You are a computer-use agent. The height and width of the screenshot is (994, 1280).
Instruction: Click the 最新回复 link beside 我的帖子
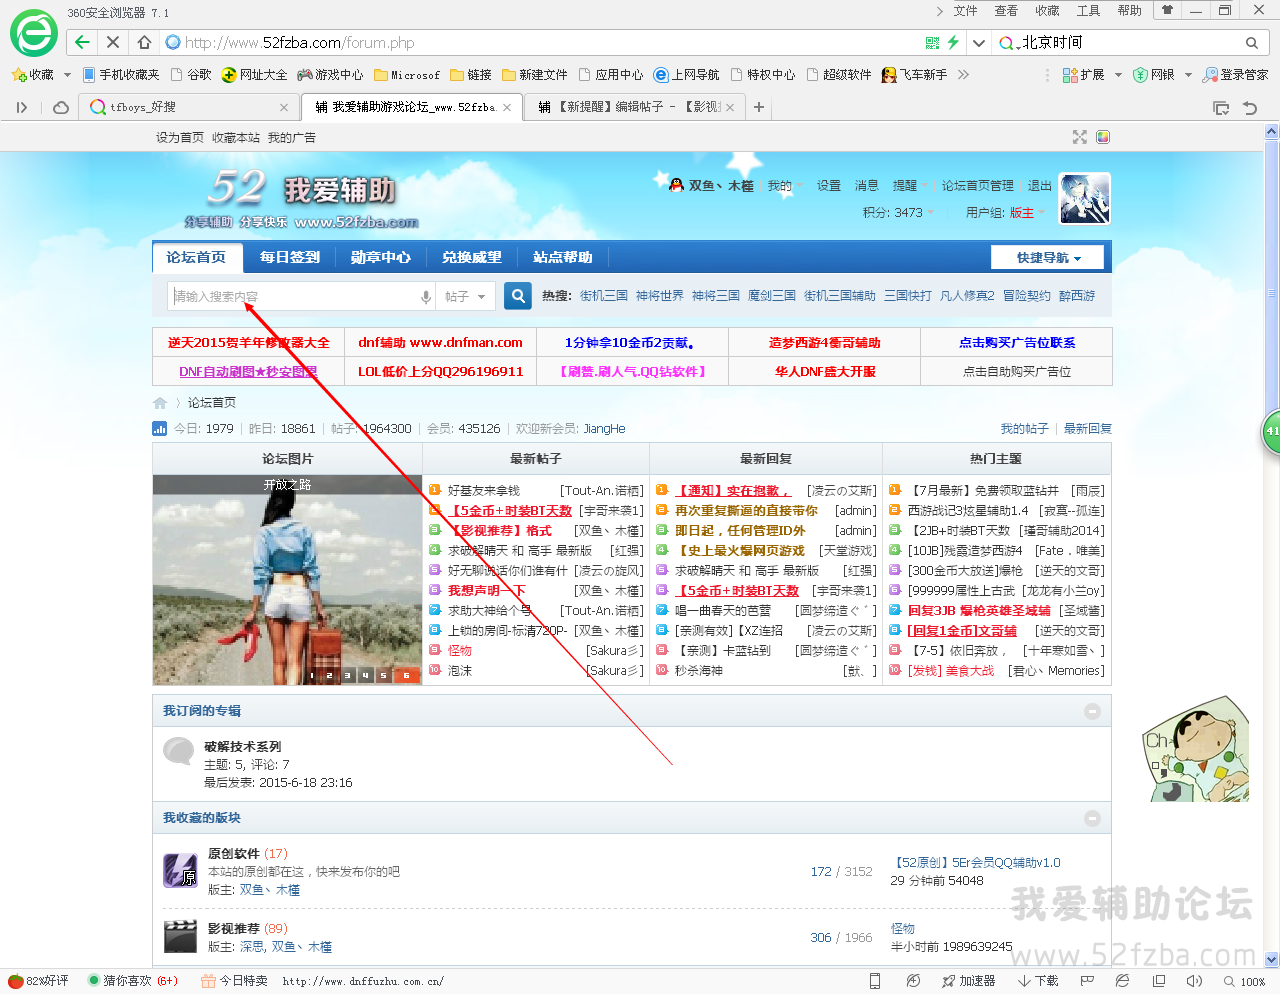(1088, 429)
